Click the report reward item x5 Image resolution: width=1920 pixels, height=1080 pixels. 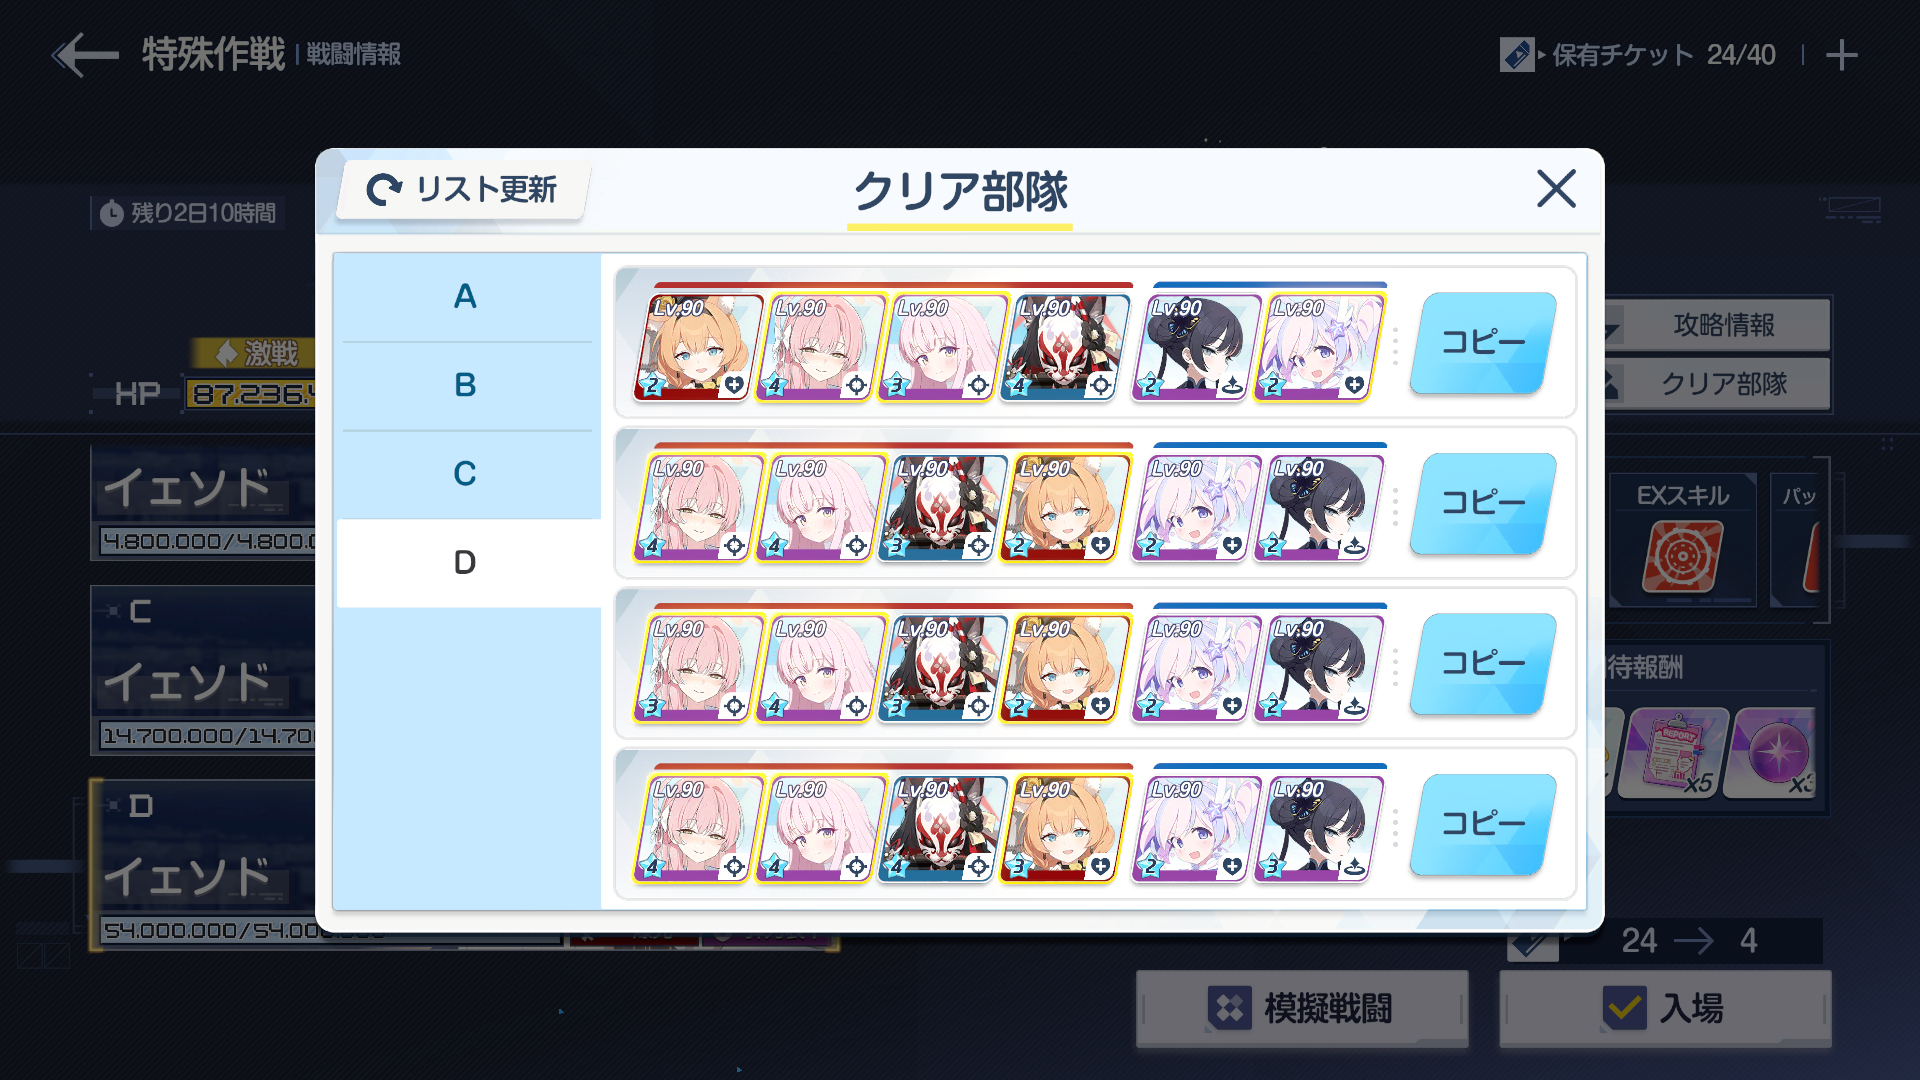coord(1674,753)
